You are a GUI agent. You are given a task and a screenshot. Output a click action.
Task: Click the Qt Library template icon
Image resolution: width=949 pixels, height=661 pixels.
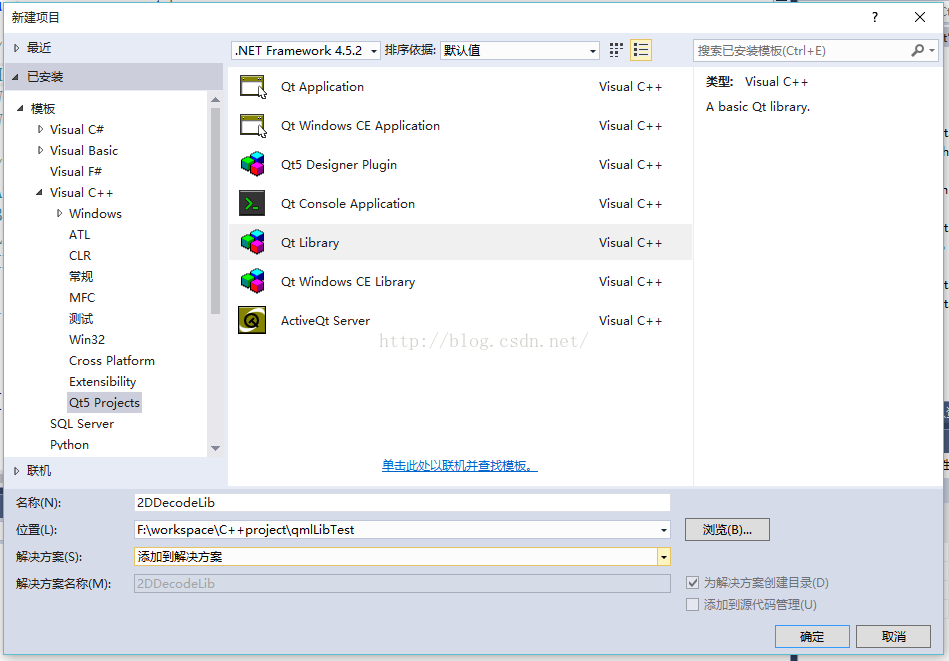(x=253, y=242)
